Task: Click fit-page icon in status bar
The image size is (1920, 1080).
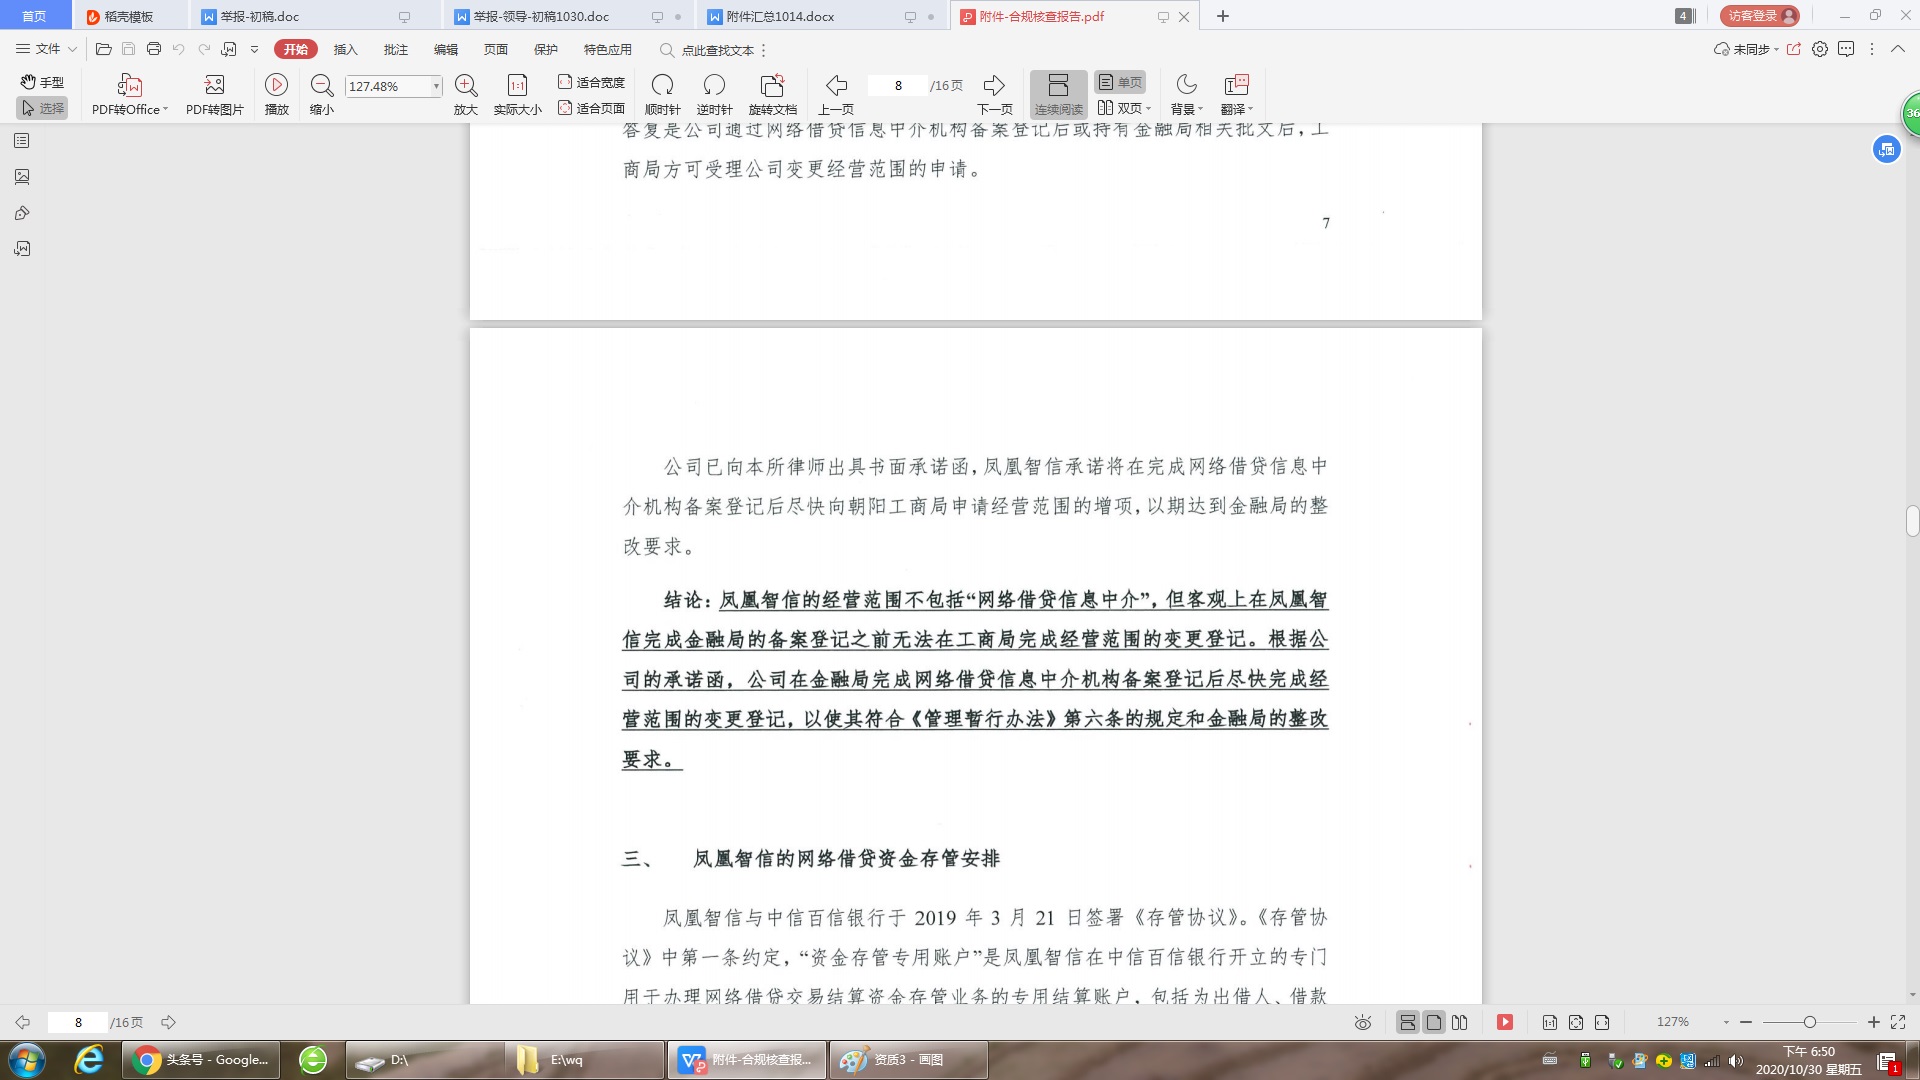Action: [1576, 1022]
